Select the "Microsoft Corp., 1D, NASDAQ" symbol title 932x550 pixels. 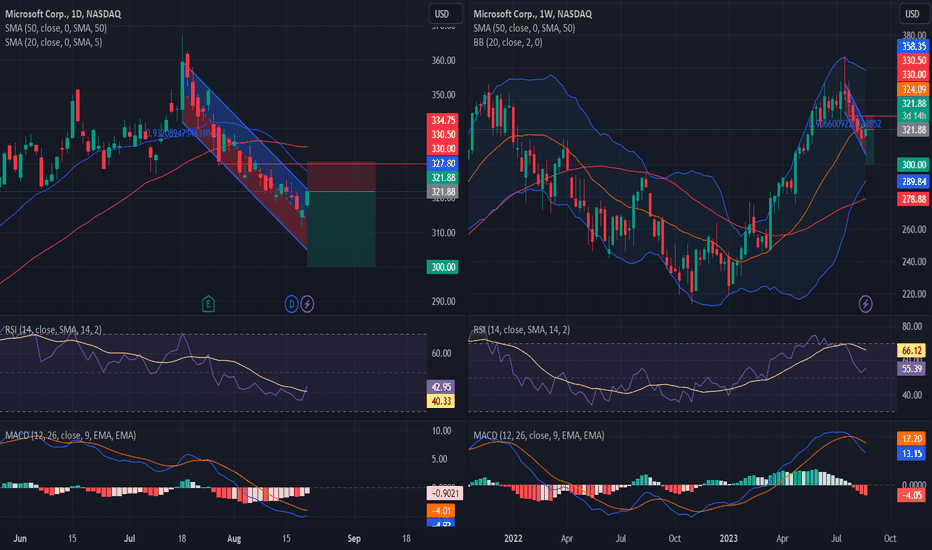pyautogui.click(x=63, y=14)
